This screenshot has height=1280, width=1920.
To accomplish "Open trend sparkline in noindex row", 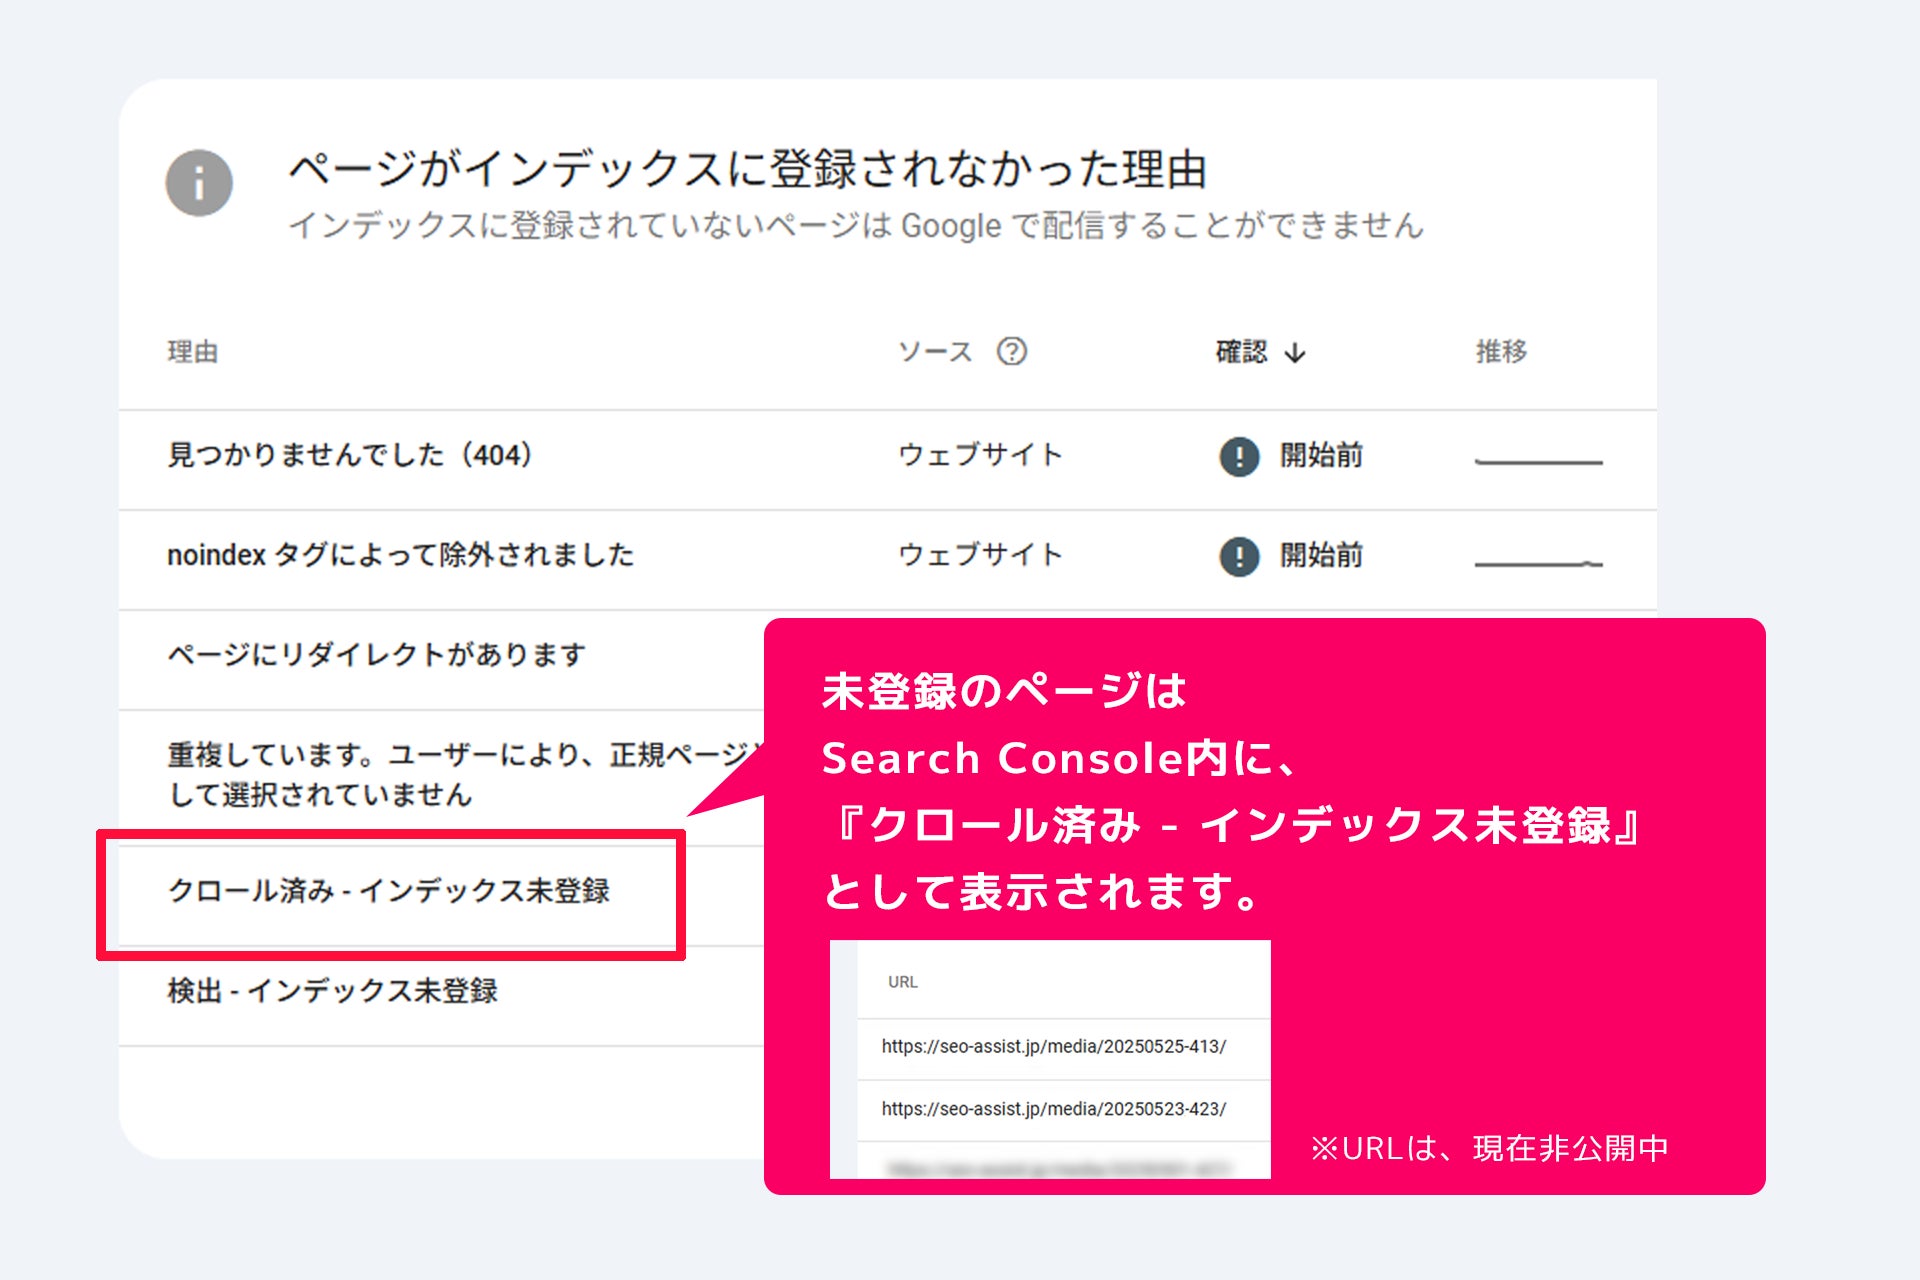I will click(1538, 562).
